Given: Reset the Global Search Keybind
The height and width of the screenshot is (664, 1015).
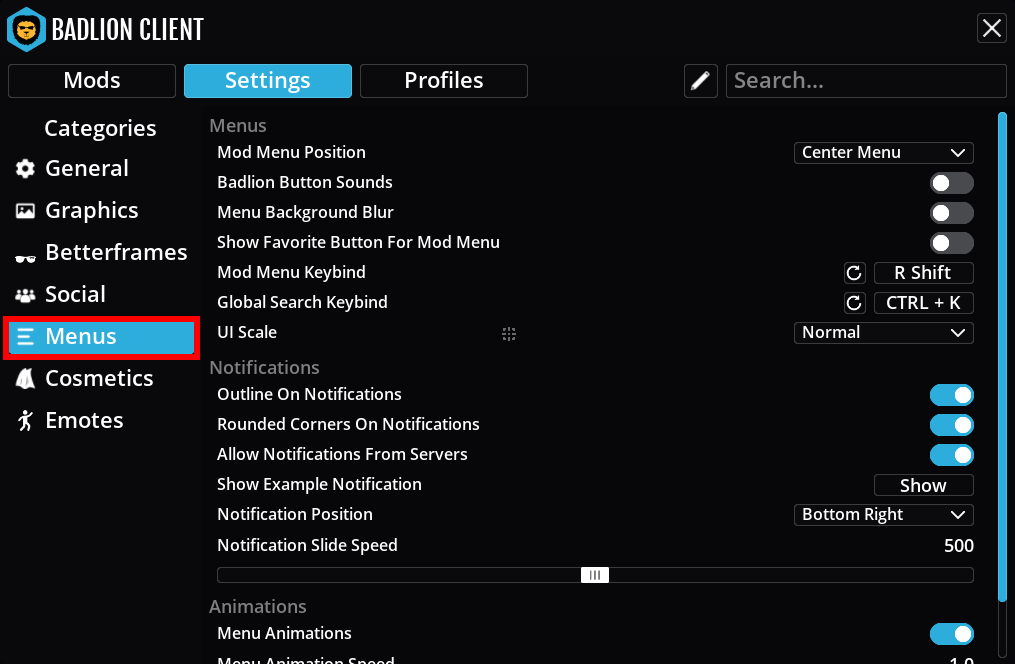Looking at the screenshot, I should pyautogui.click(x=855, y=302).
